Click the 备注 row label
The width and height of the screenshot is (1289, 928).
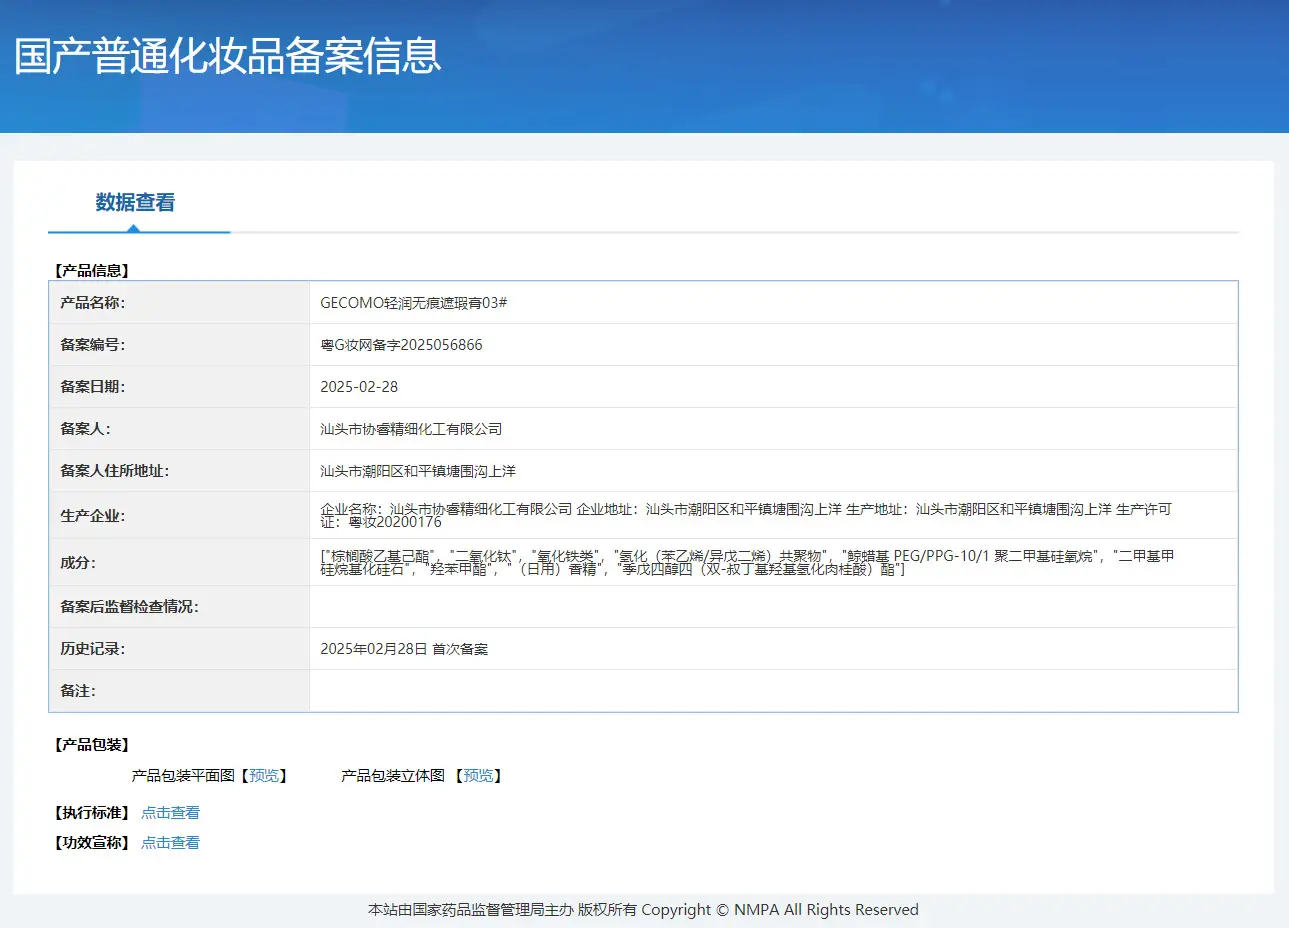(x=78, y=691)
